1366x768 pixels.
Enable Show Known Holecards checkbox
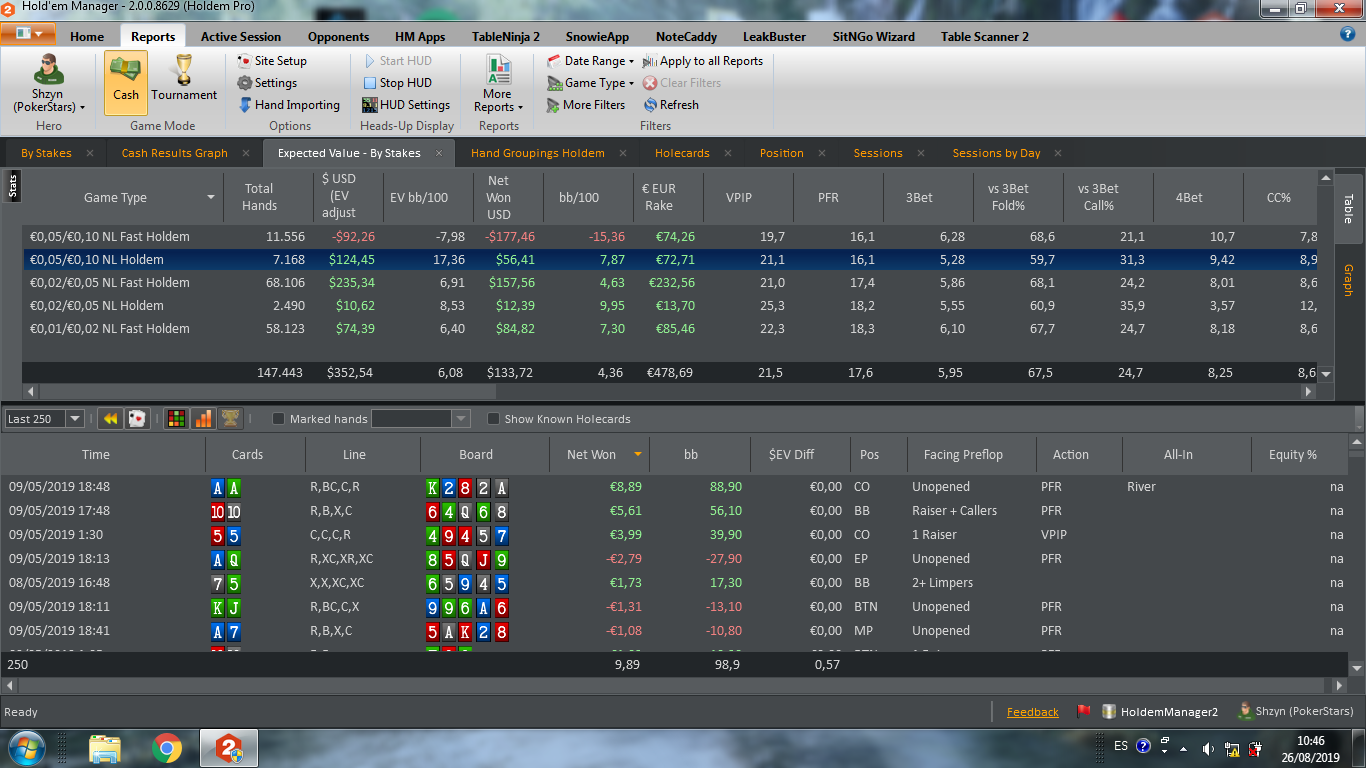point(493,419)
